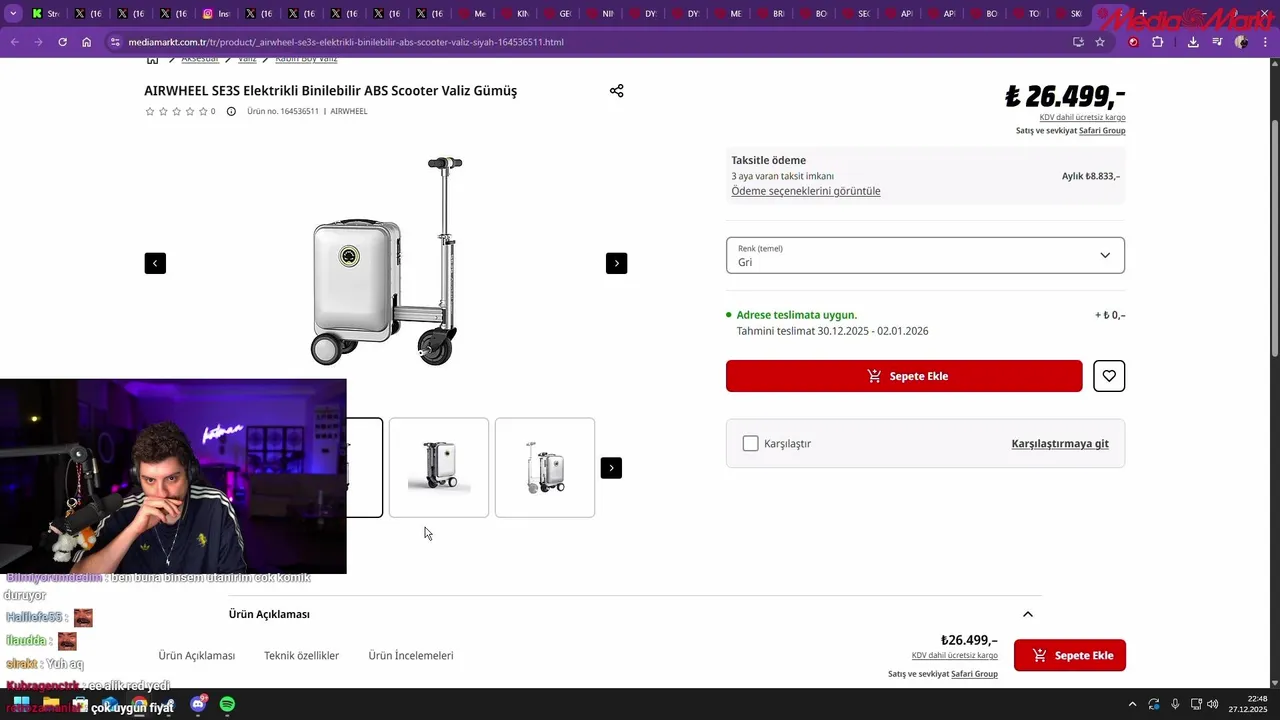Open Ödeme seçeneklerini görüntüle link
This screenshot has width=1280, height=720.
pyautogui.click(x=806, y=191)
